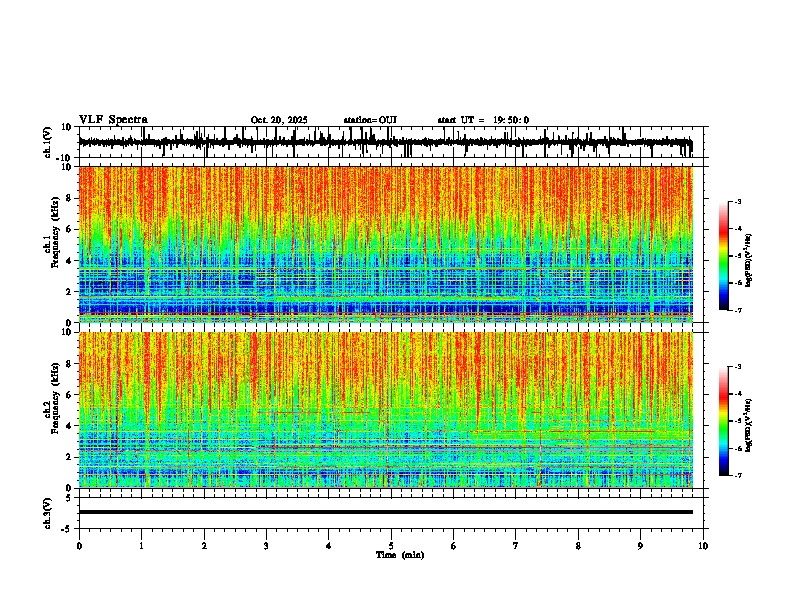Image resolution: width=792 pixels, height=612 pixels.
Task: Click the "2" tick label on Time axis
Action: [204, 546]
